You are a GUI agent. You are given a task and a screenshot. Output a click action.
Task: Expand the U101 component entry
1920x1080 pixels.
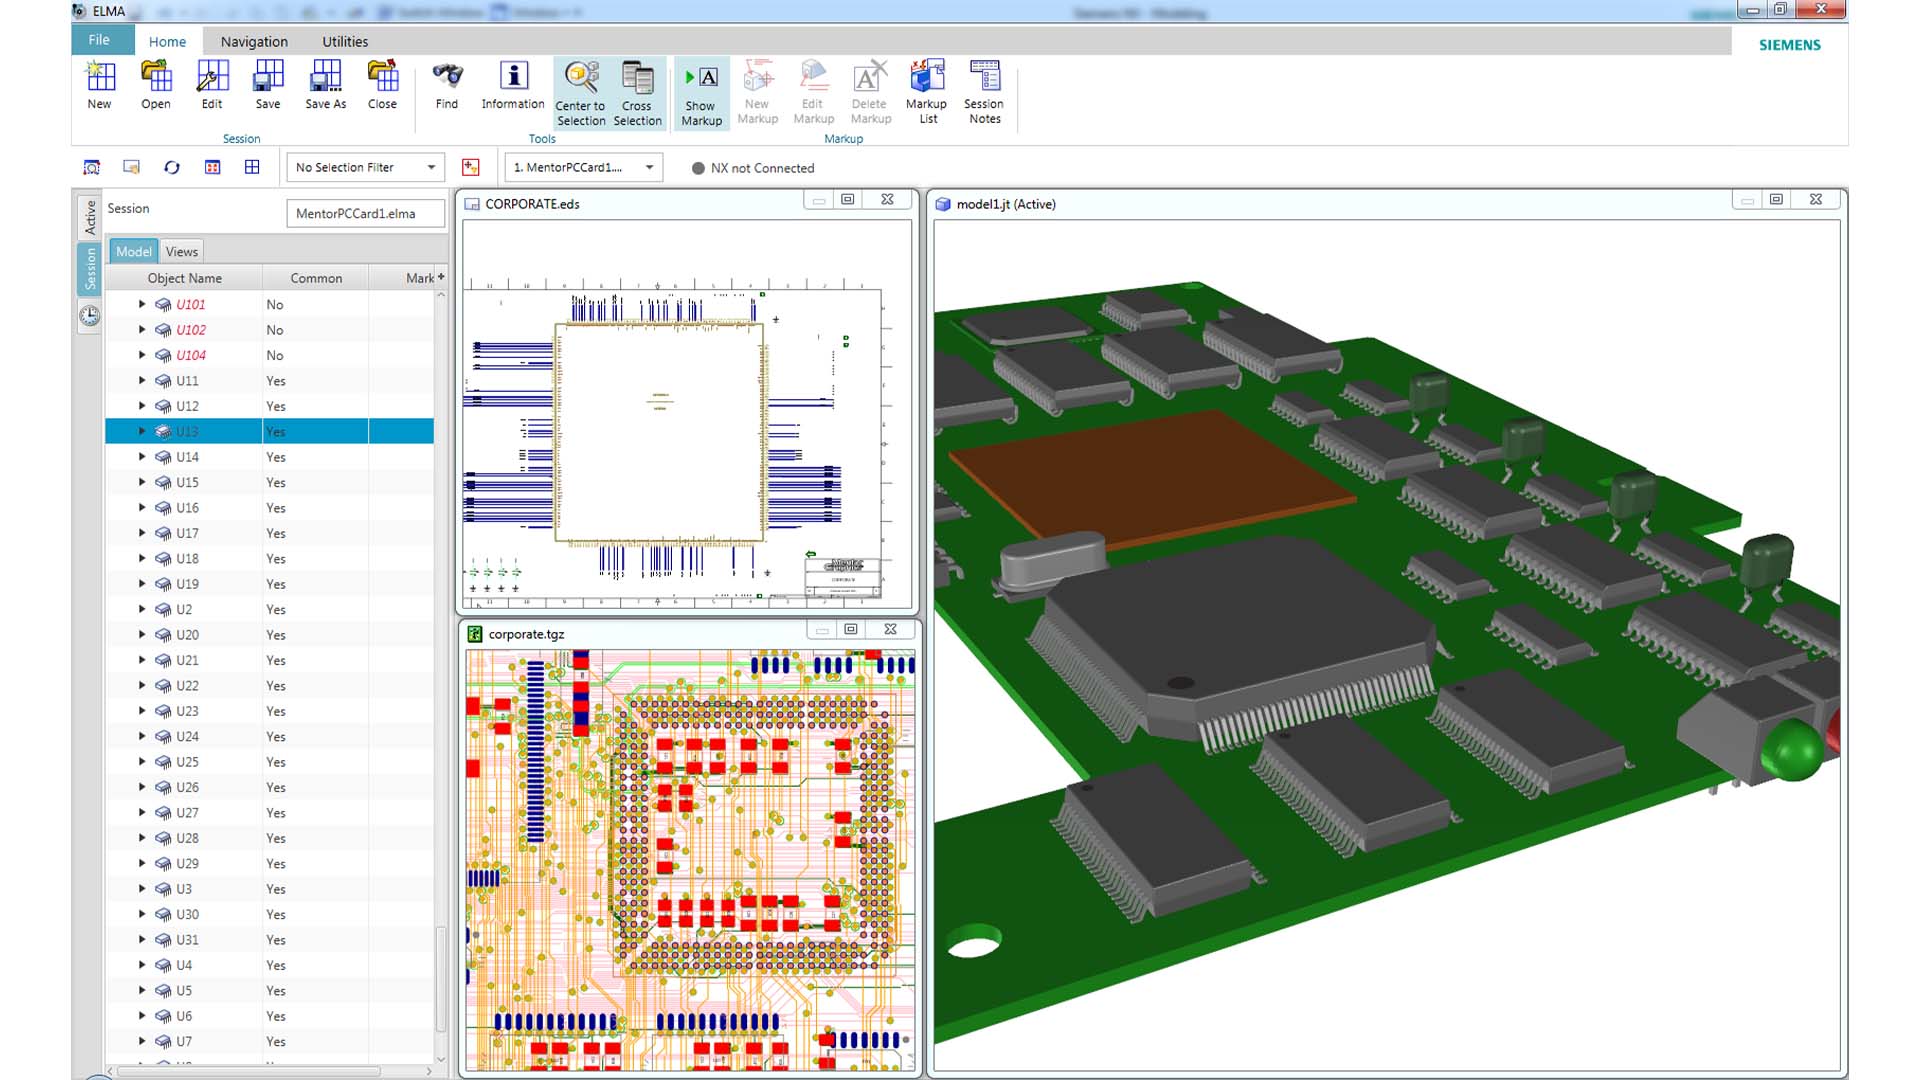point(142,303)
